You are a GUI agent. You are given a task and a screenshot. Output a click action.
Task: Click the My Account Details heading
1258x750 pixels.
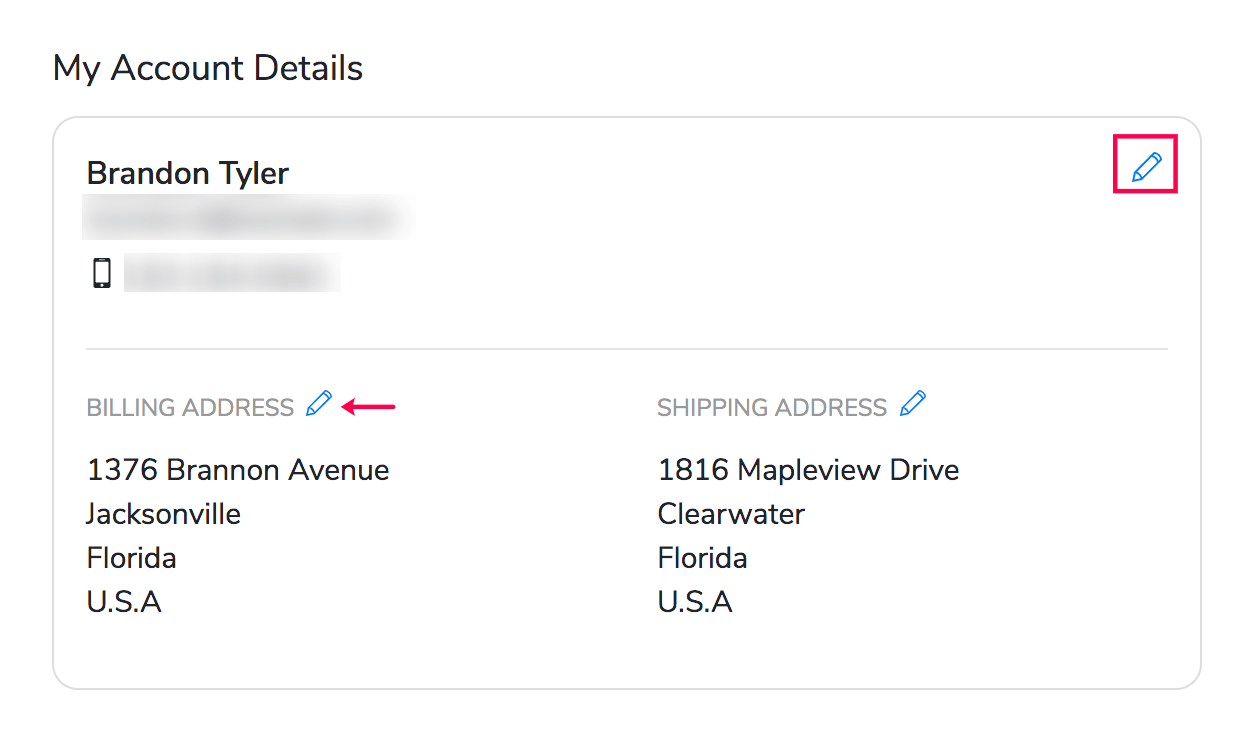(208, 68)
